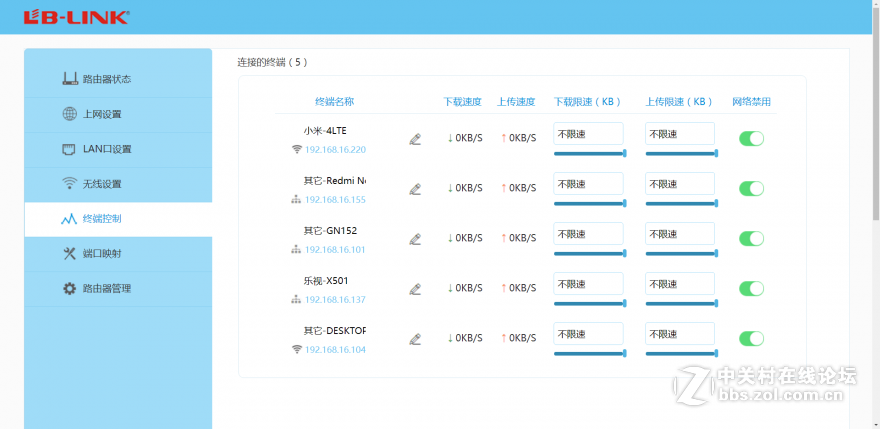The image size is (880, 429).
Task: Click the device name 小米-4LTE
Action: 325,130
